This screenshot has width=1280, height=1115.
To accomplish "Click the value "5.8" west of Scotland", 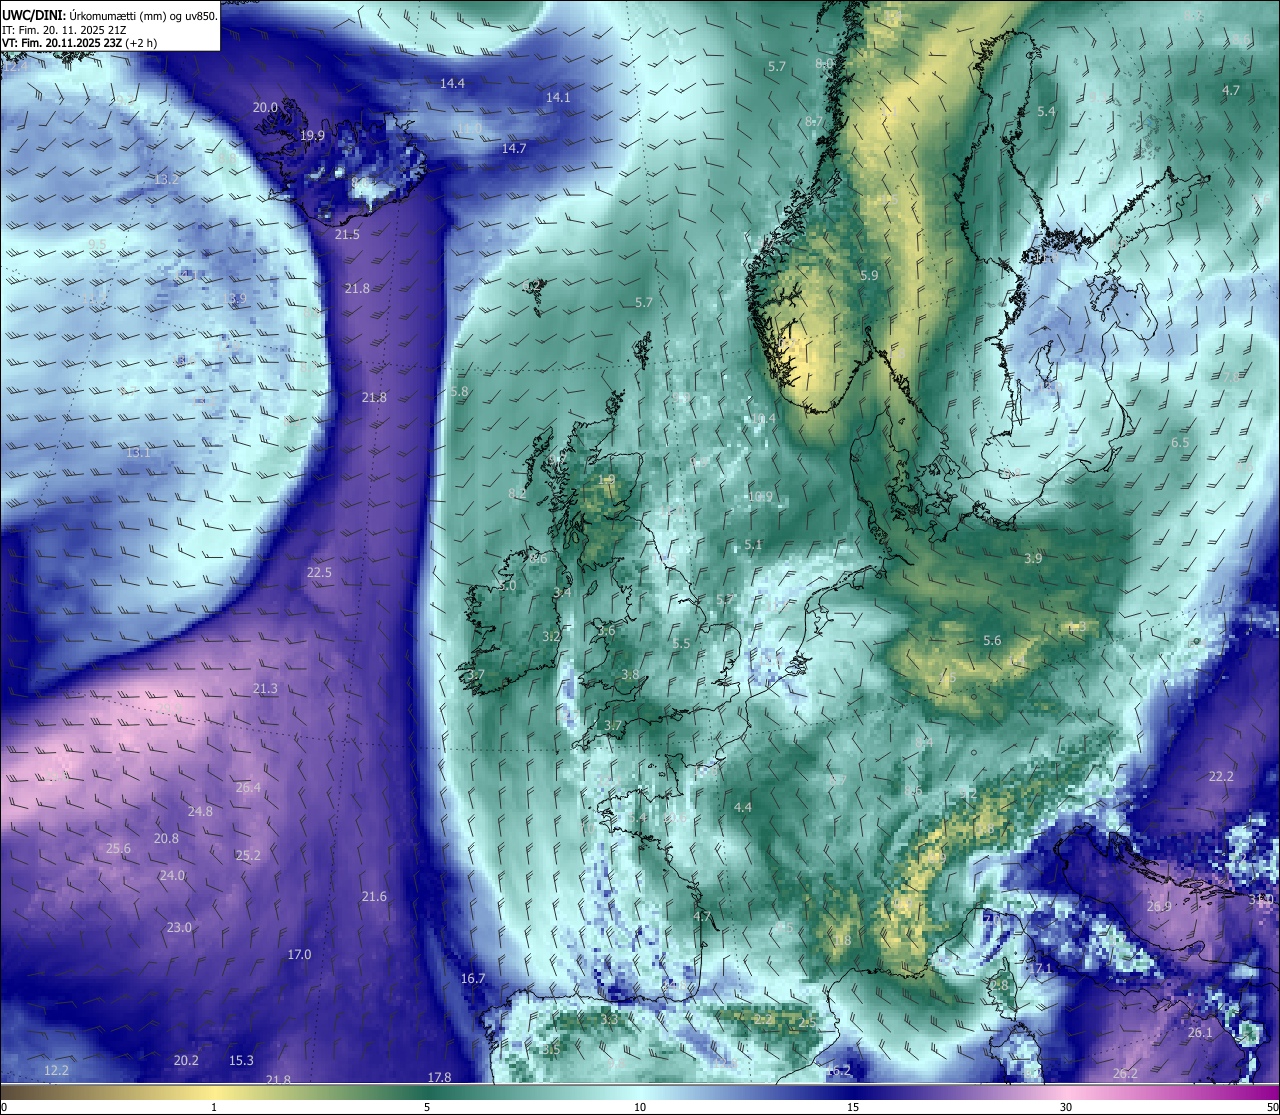I will coord(459,391).
